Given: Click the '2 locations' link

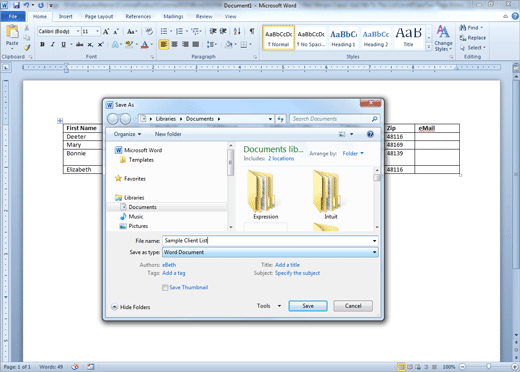Looking at the screenshot, I should [x=281, y=159].
